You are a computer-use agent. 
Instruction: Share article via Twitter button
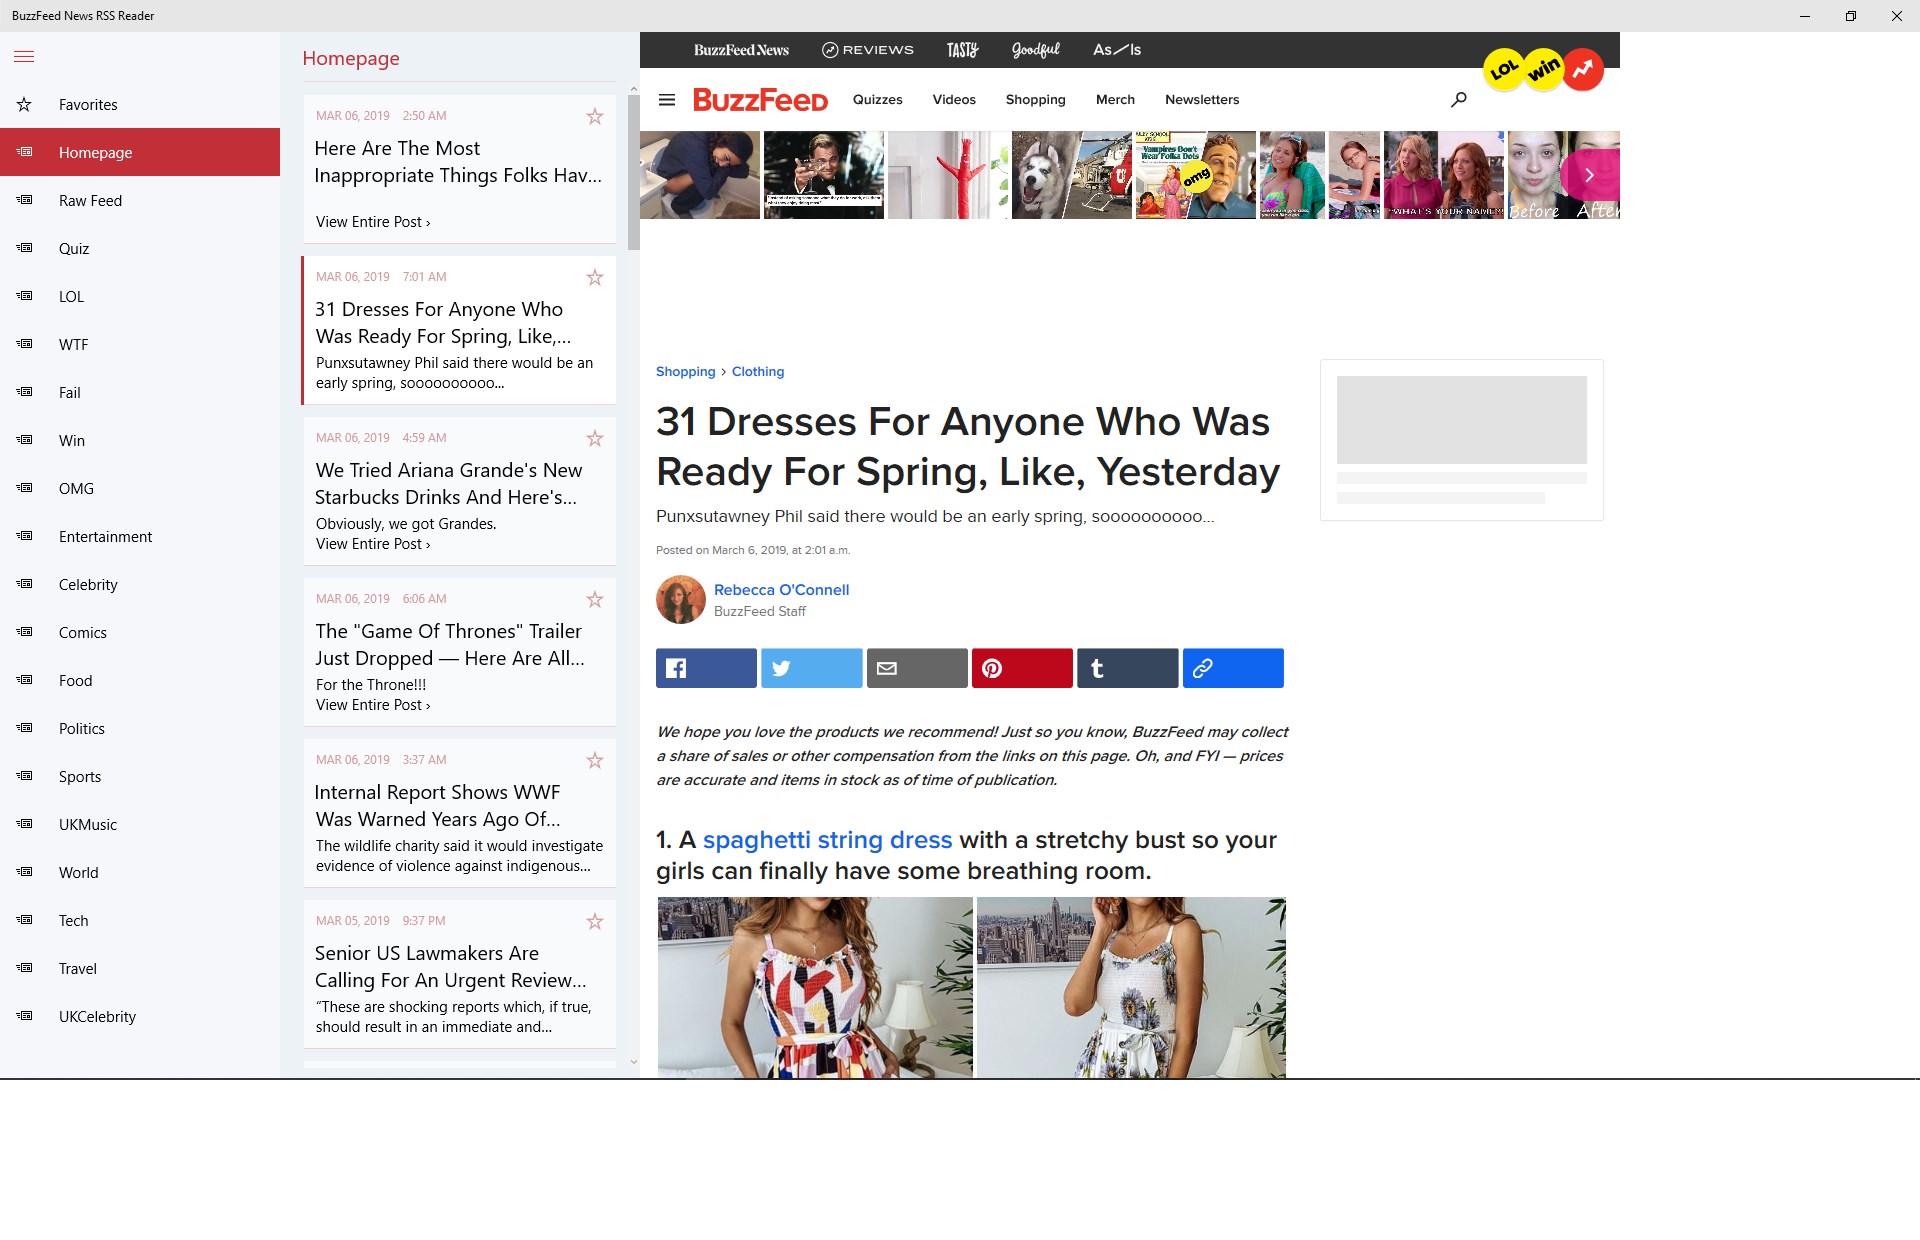click(x=811, y=668)
